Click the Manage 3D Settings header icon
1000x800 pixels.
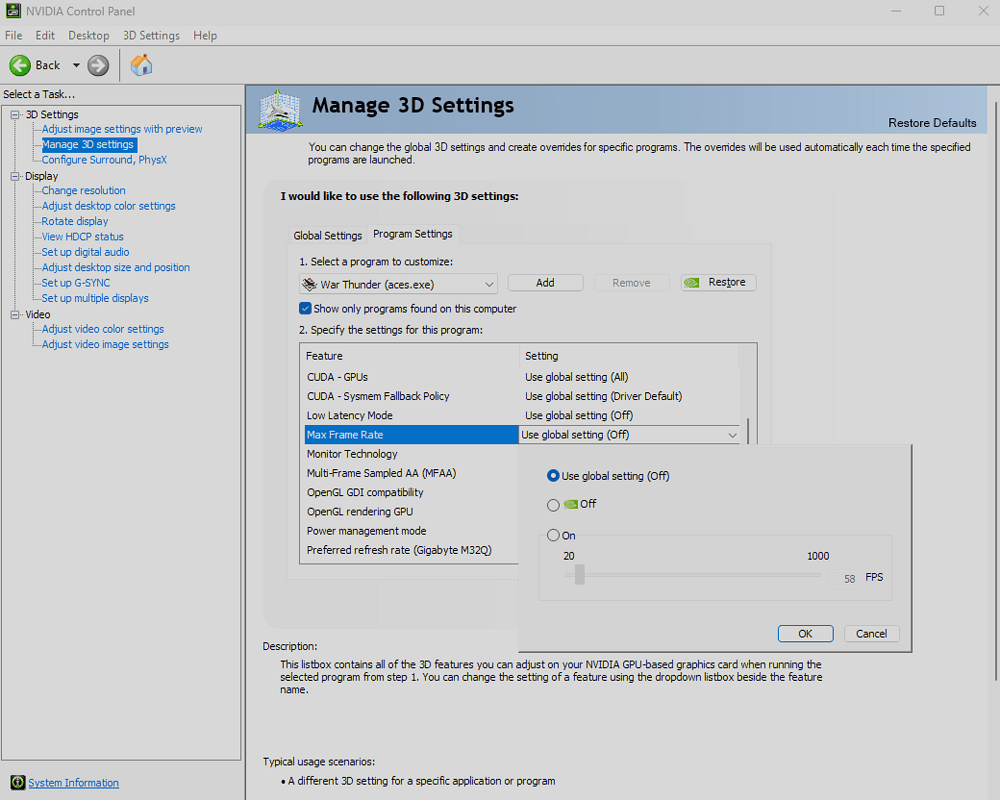click(281, 110)
